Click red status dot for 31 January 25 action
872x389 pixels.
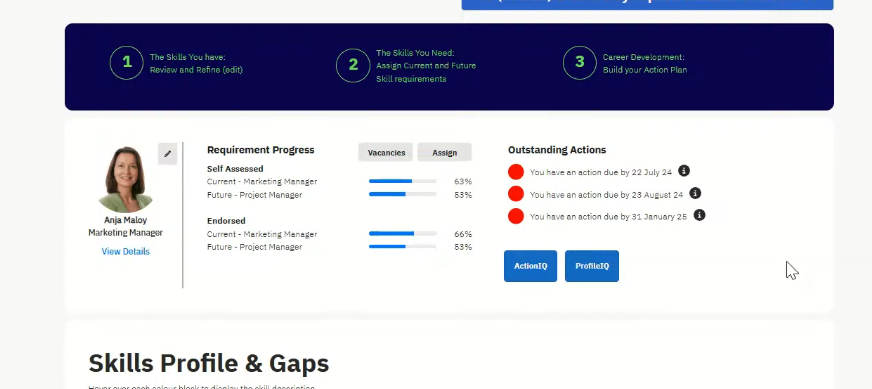(516, 216)
